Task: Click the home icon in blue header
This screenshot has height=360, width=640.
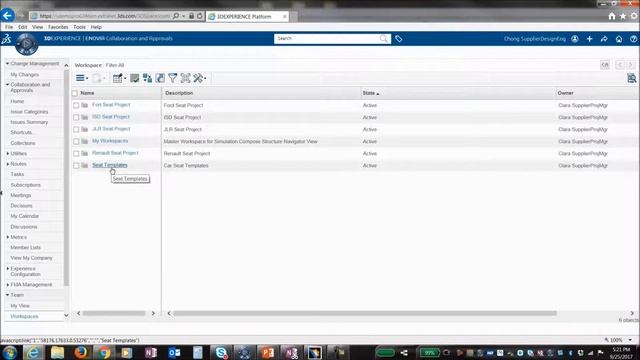Action: click(x=619, y=39)
